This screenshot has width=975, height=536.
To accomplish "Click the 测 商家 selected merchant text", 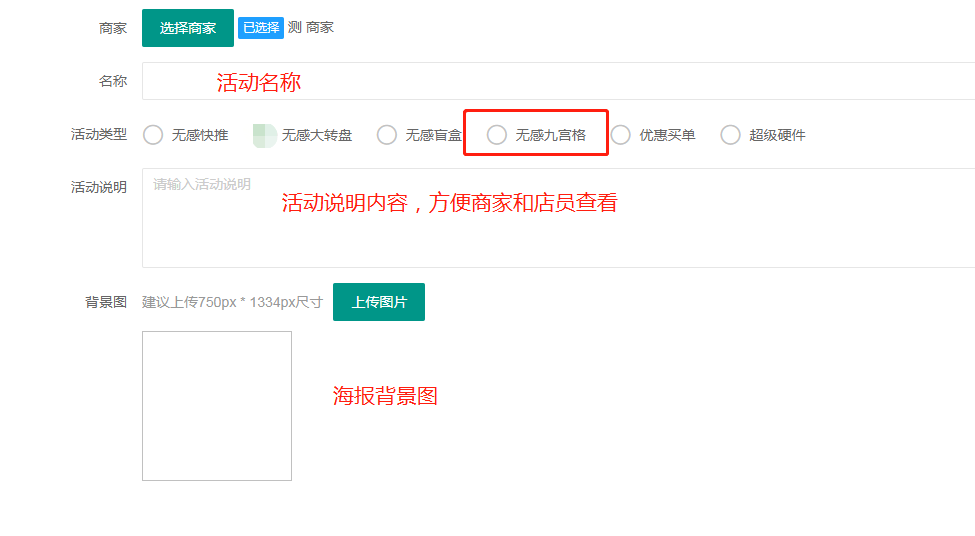I will point(311,27).
